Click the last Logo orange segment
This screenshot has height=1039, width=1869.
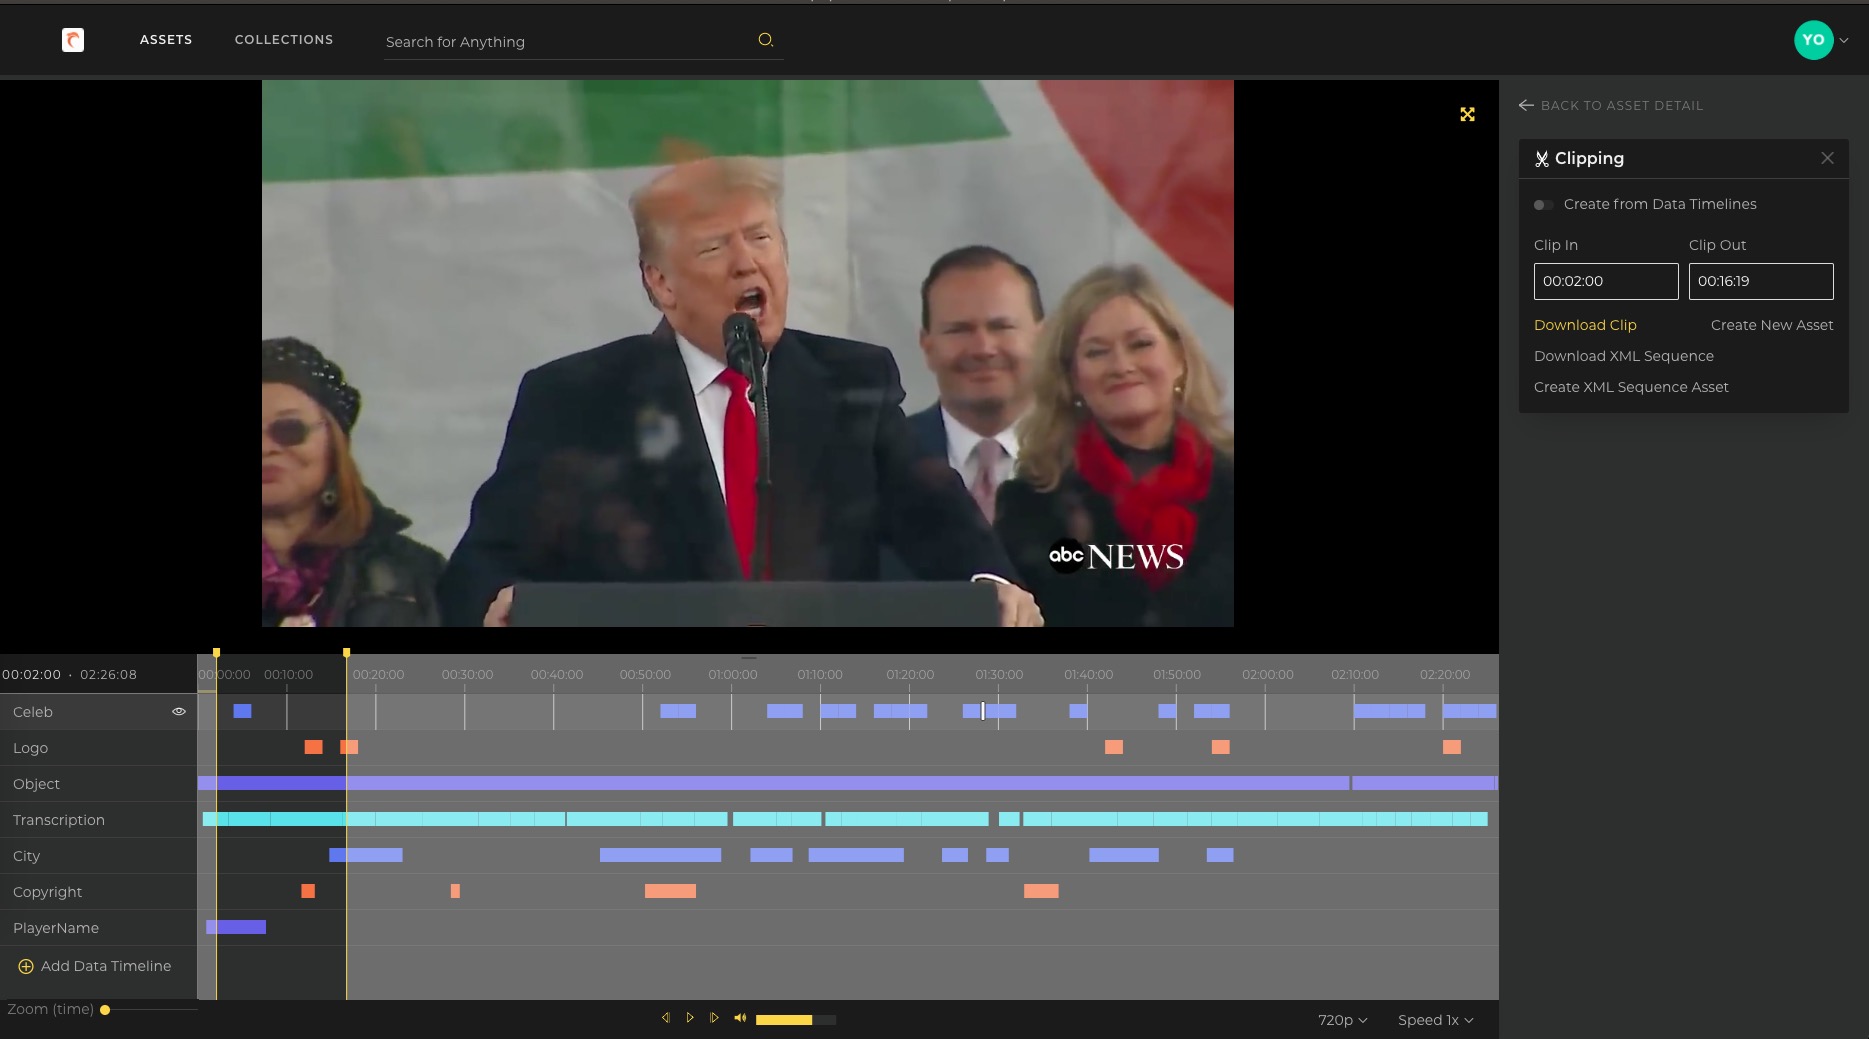tap(1452, 747)
